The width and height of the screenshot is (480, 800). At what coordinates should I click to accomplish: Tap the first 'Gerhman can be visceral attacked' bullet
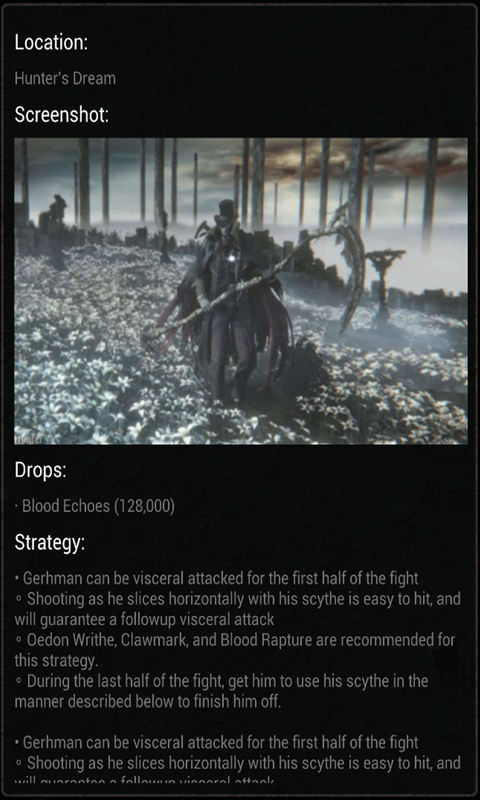click(x=216, y=579)
